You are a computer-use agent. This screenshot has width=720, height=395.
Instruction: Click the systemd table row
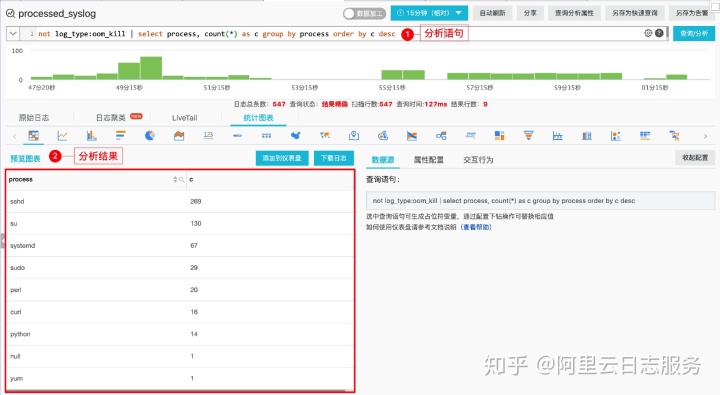click(180, 246)
